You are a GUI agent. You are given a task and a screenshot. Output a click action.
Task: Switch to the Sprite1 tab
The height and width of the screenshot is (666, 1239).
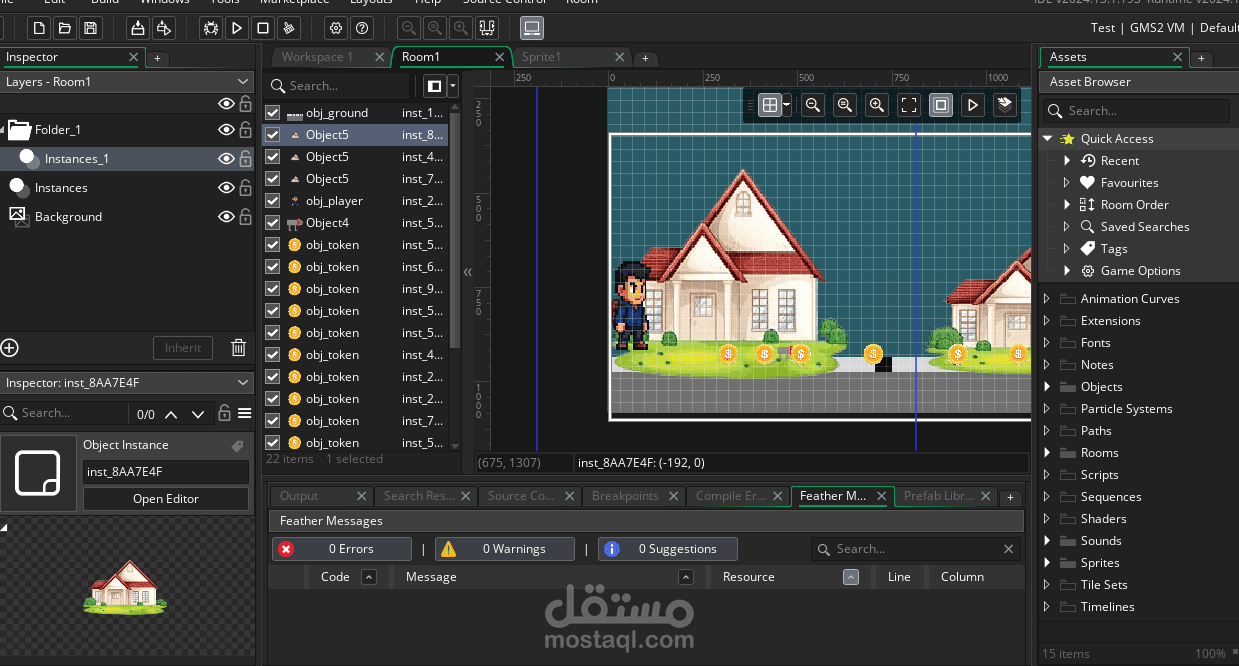click(541, 57)
